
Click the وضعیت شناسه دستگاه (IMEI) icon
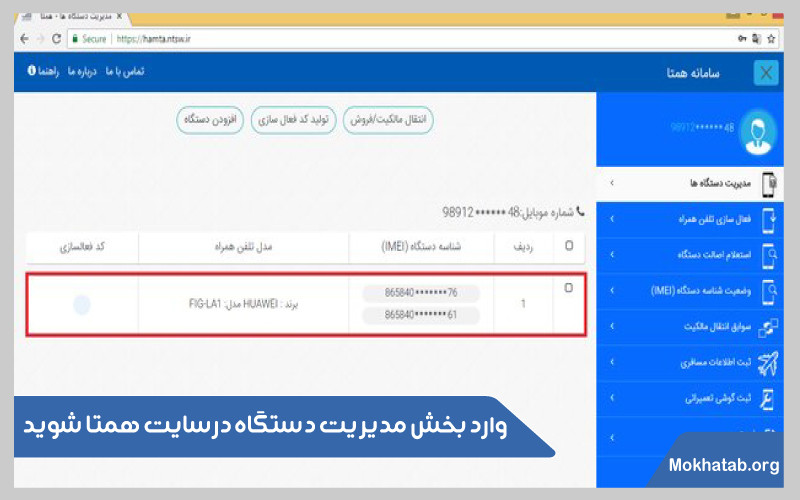[769, 292]
